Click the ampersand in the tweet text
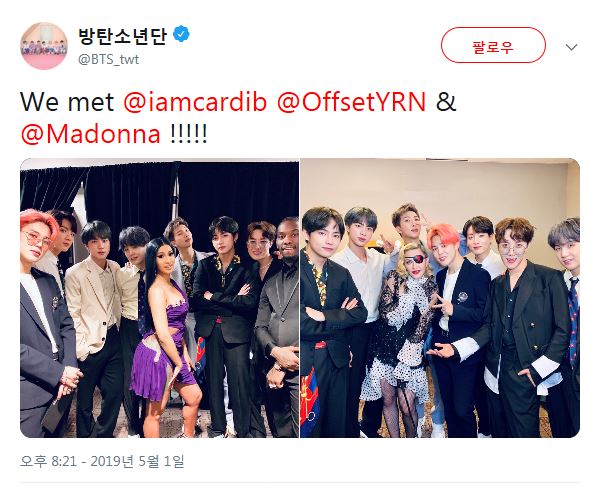Viewport: 611px width, 484px height. click(x=446, y=102)
